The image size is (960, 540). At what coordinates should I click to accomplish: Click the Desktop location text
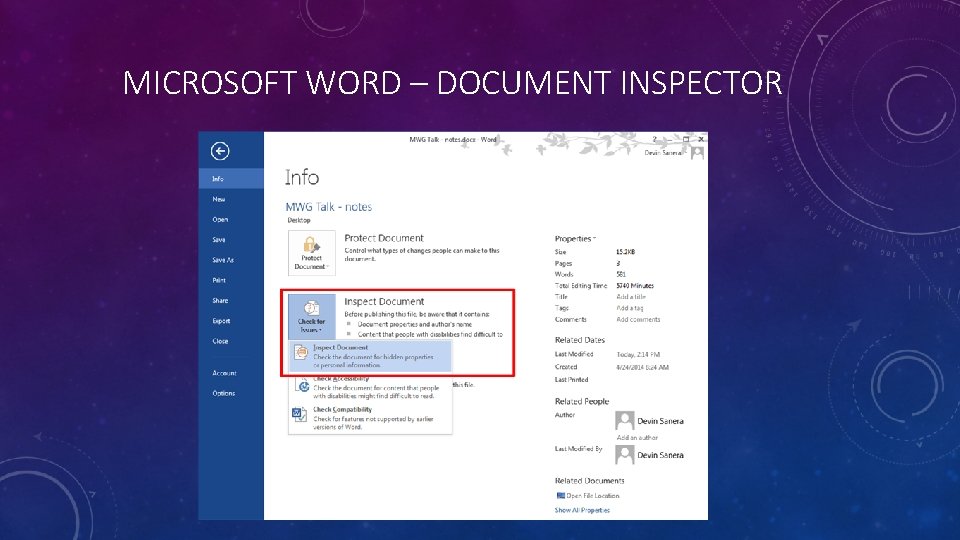pos(299,220)
